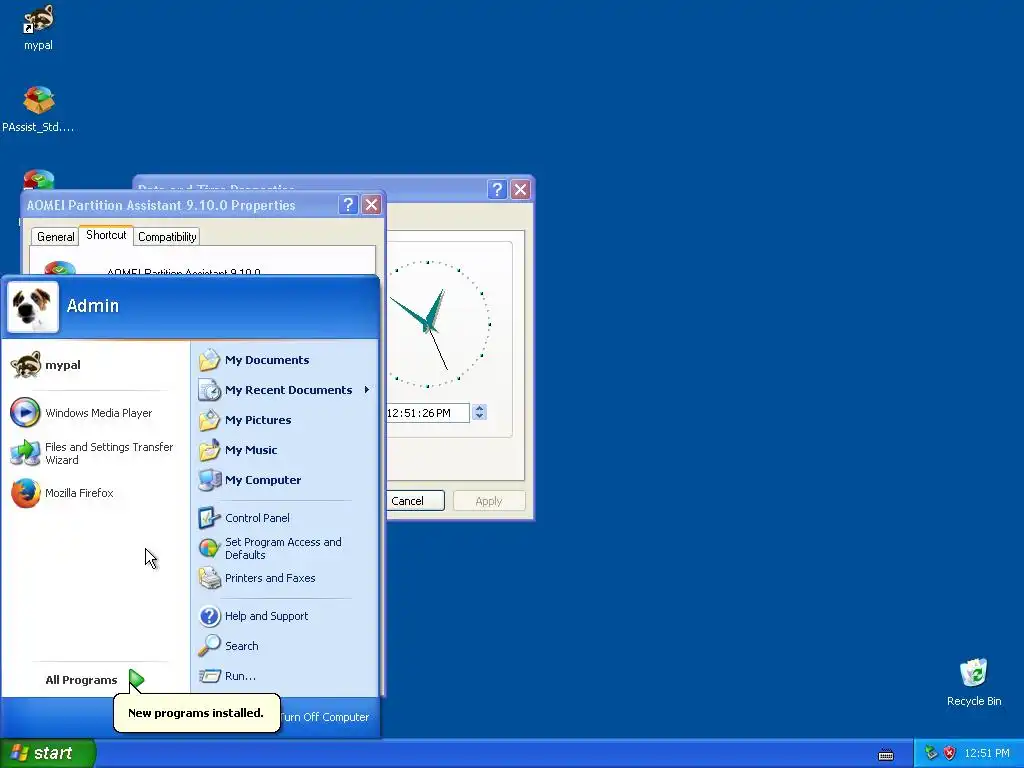Open Search from the Start menu
Screen dimensions: 1024x768
[284, 646]
